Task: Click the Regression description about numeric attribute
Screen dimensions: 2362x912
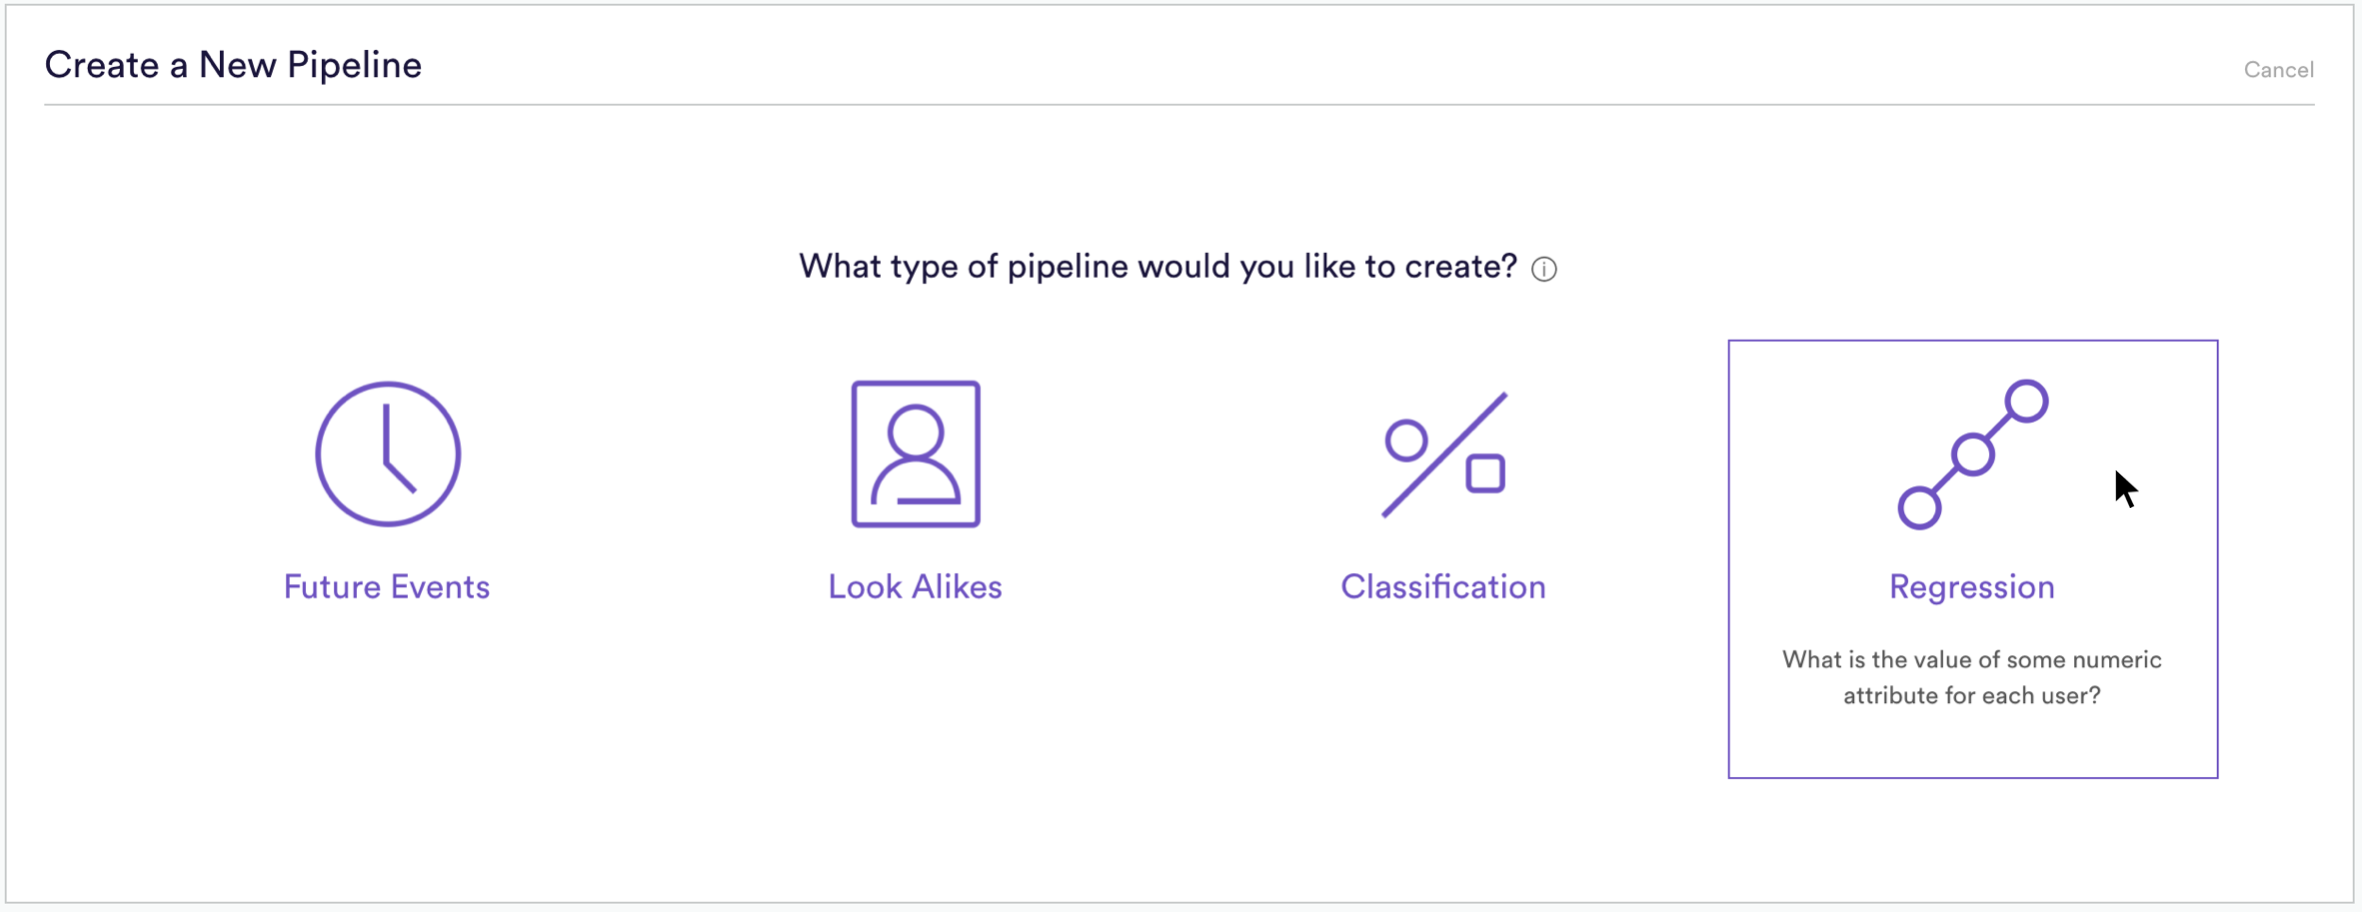Action: [x=1972, y=678]
